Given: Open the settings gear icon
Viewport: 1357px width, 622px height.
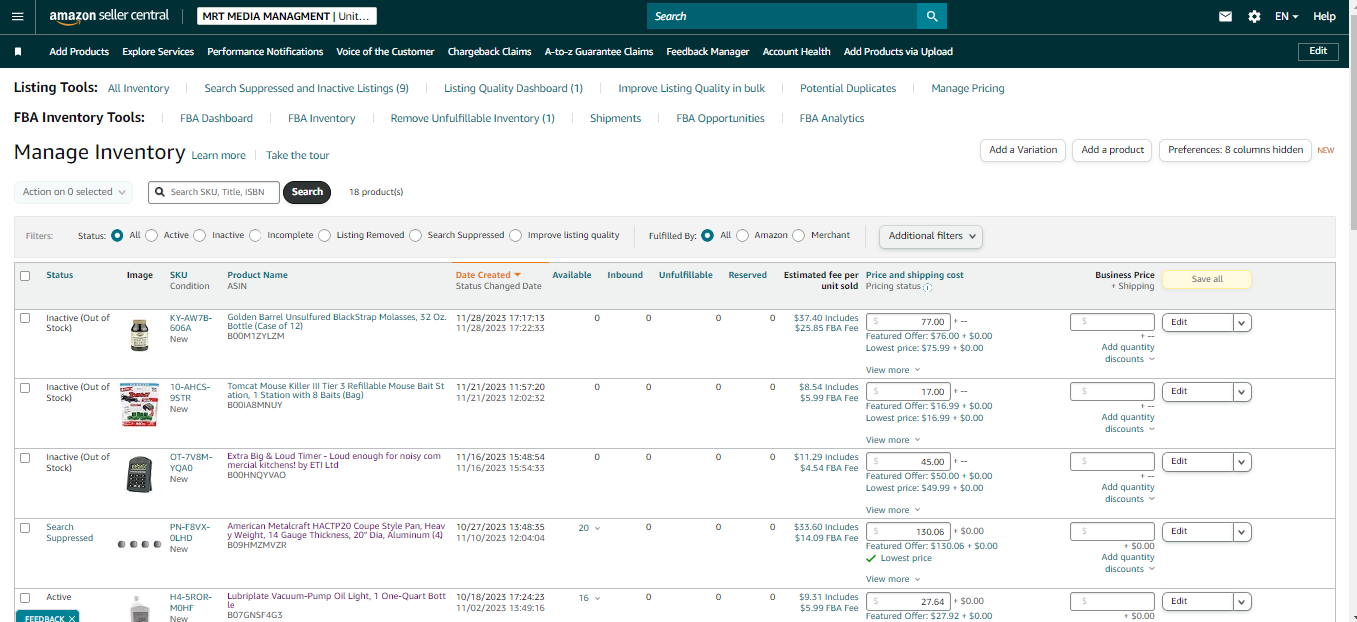Looking at the screenshot, I should coord(1254,16).
